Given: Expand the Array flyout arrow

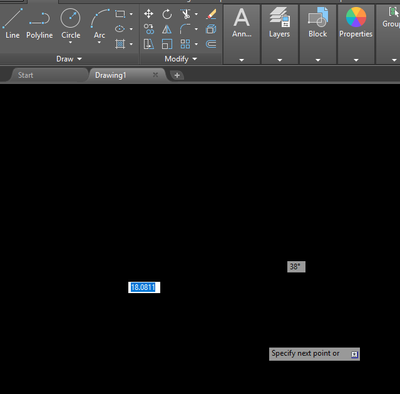Looking at the screenshot, I should pyautogui.click(x=196, y=44).
